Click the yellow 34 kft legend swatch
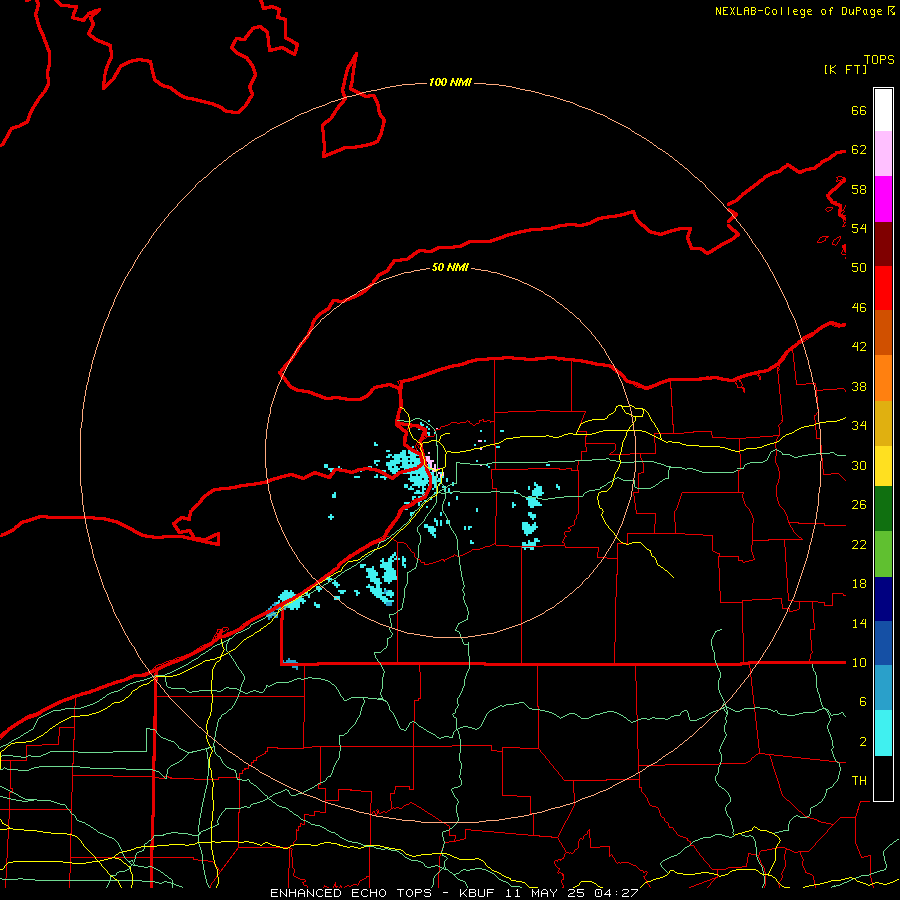This screenshot has height=900, width=900. tap(883, 465)
